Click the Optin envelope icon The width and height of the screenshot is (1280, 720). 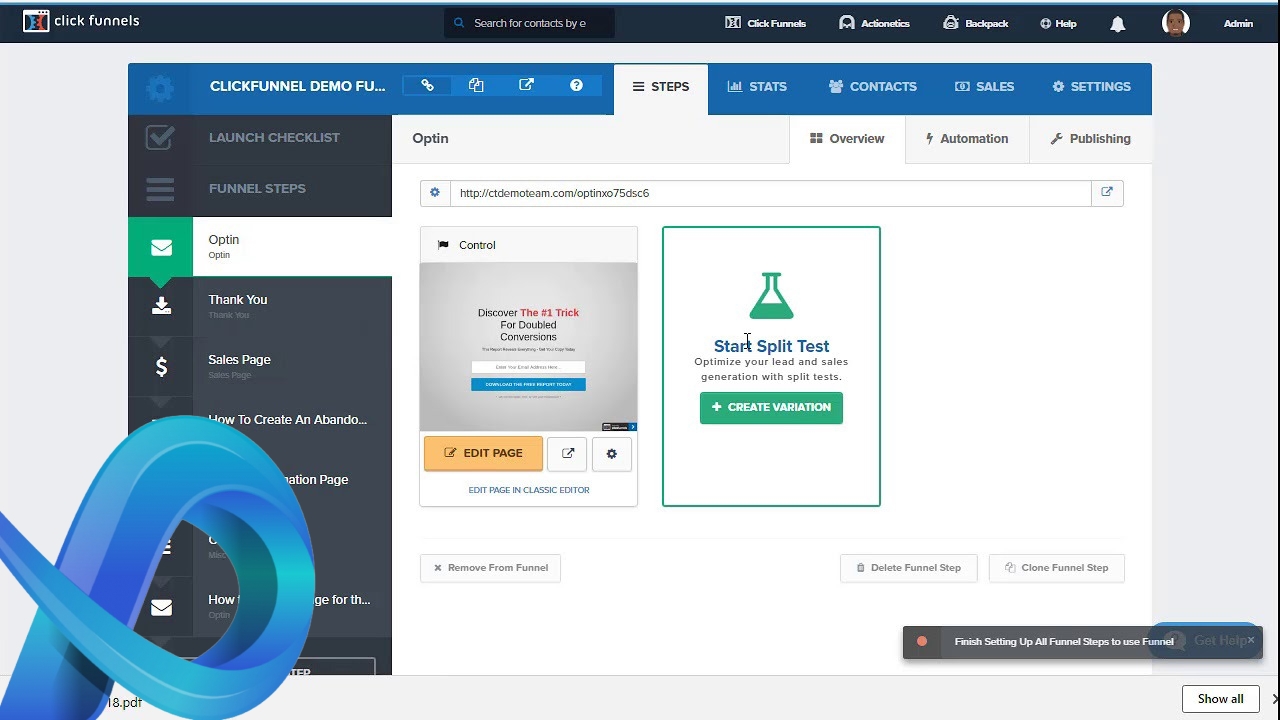[x=161, y=248]
